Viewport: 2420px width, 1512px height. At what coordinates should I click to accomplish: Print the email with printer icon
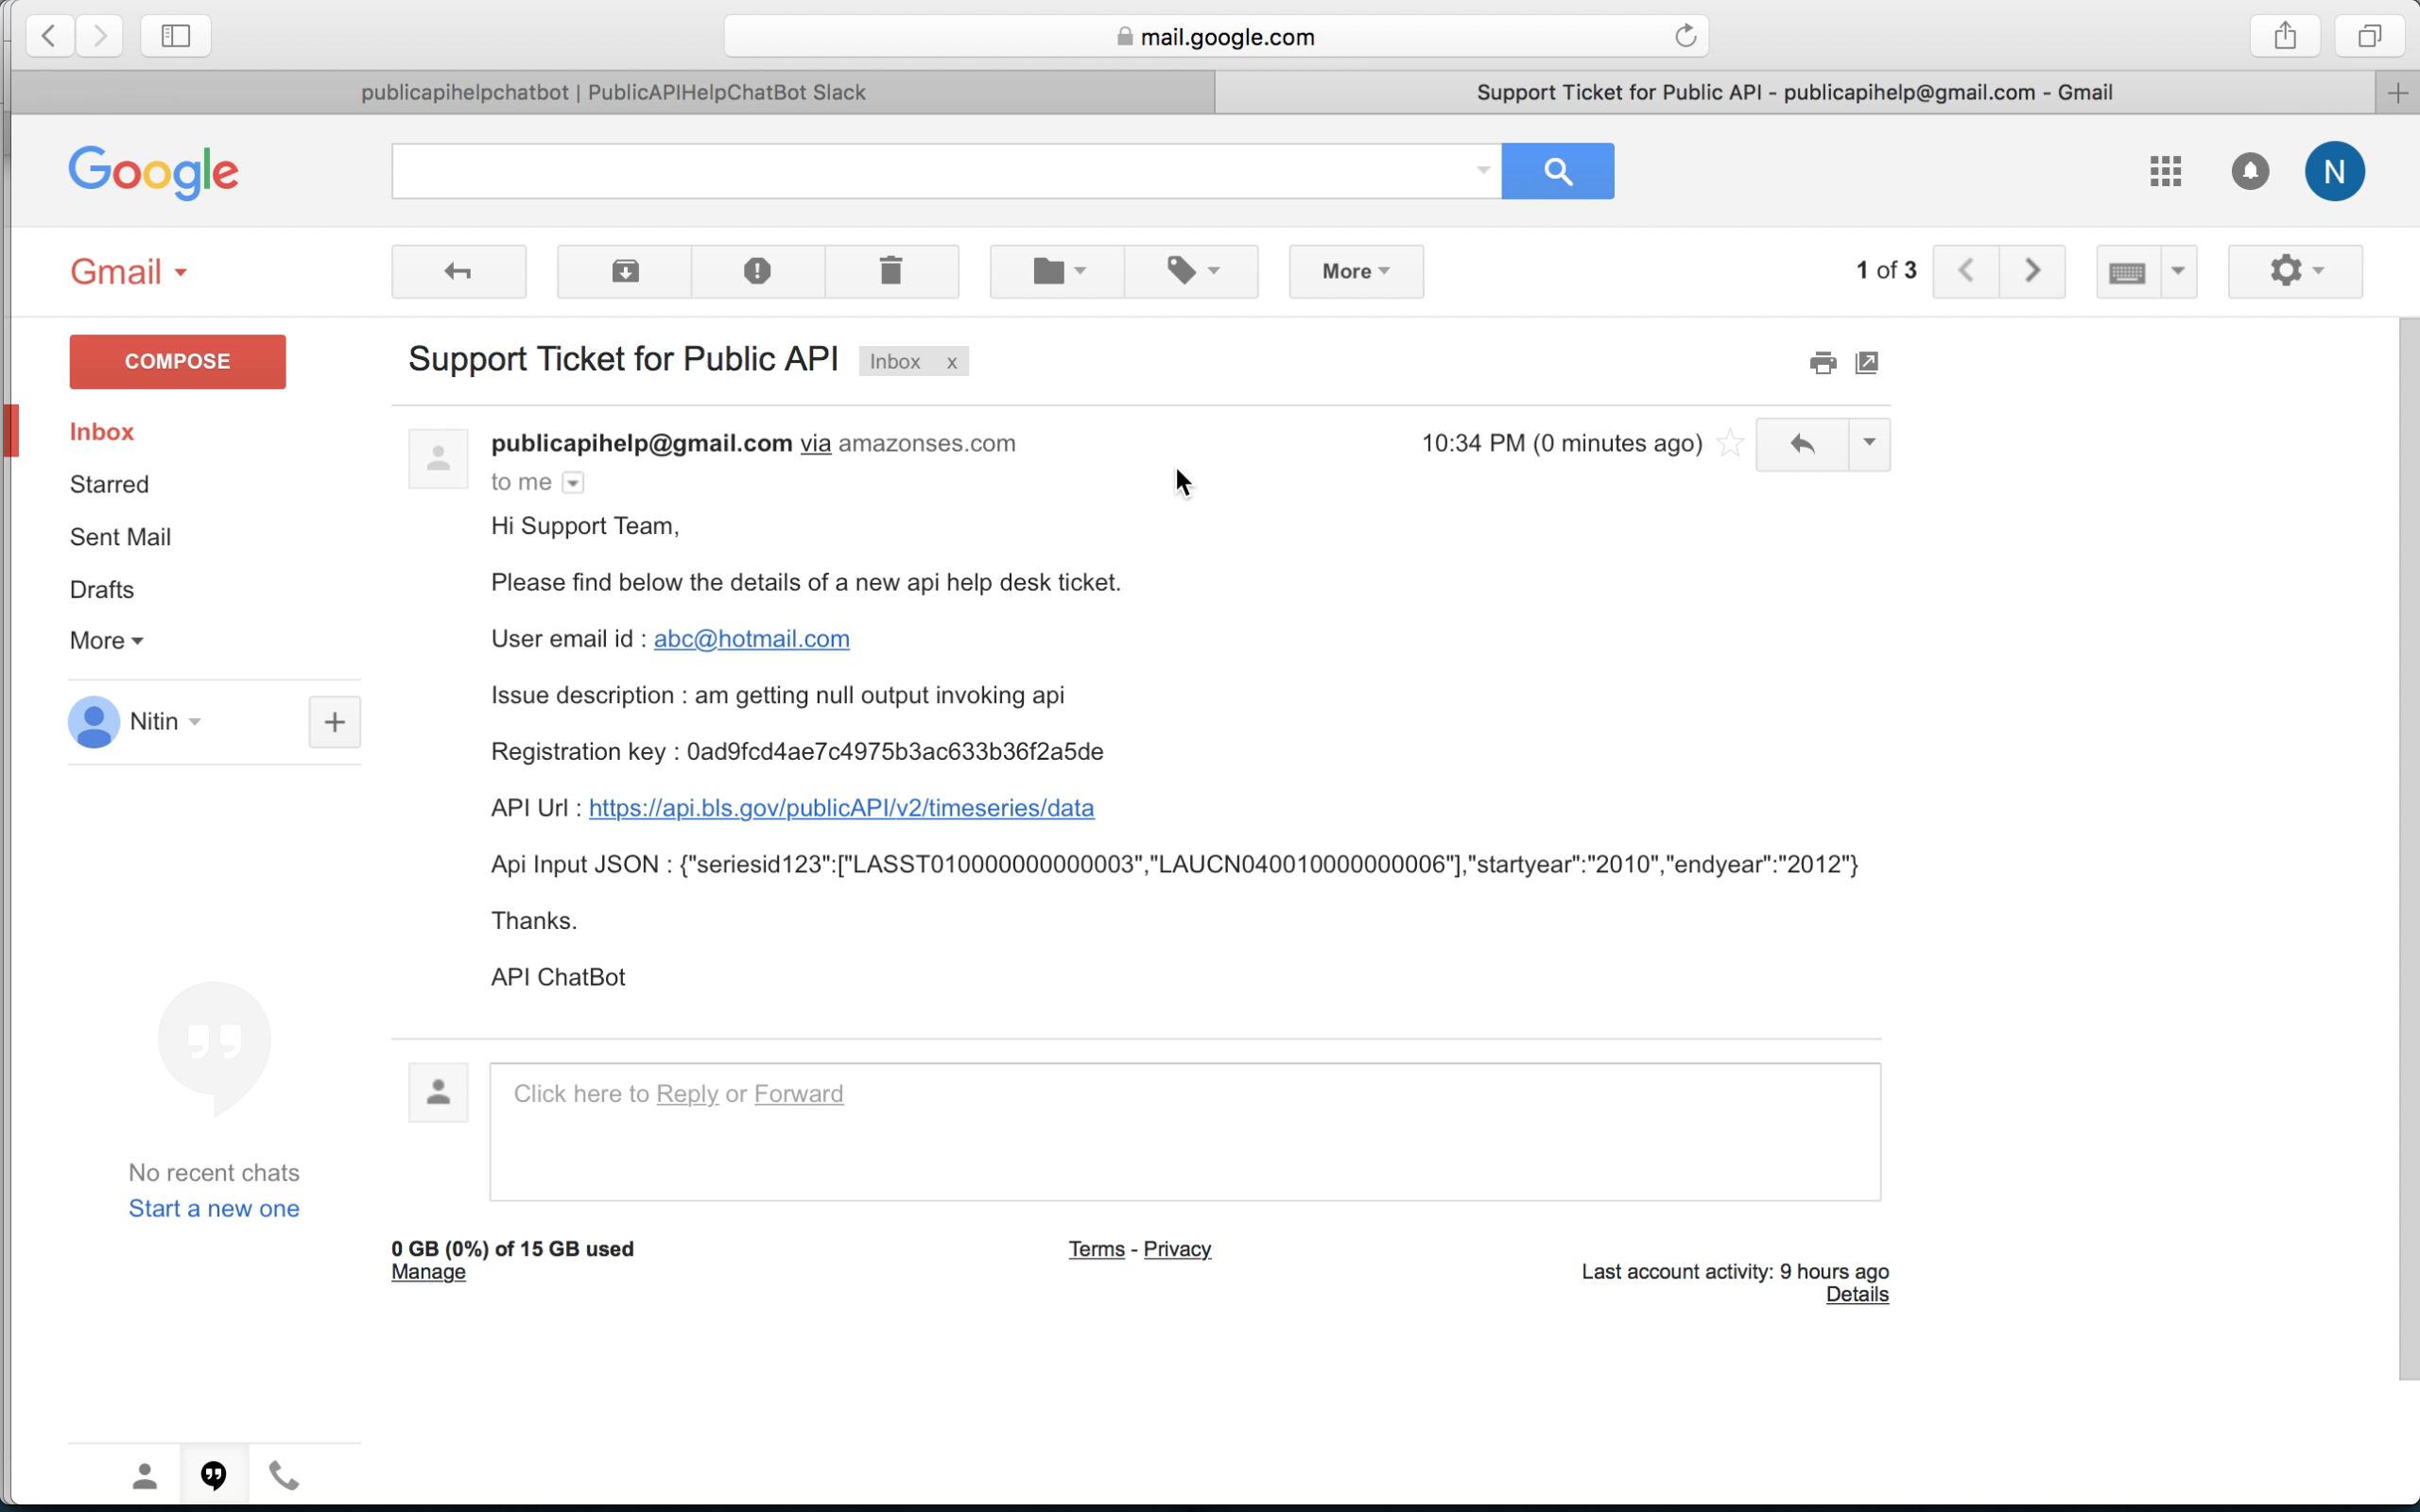pyautogui.click(x=1822, y=362)
